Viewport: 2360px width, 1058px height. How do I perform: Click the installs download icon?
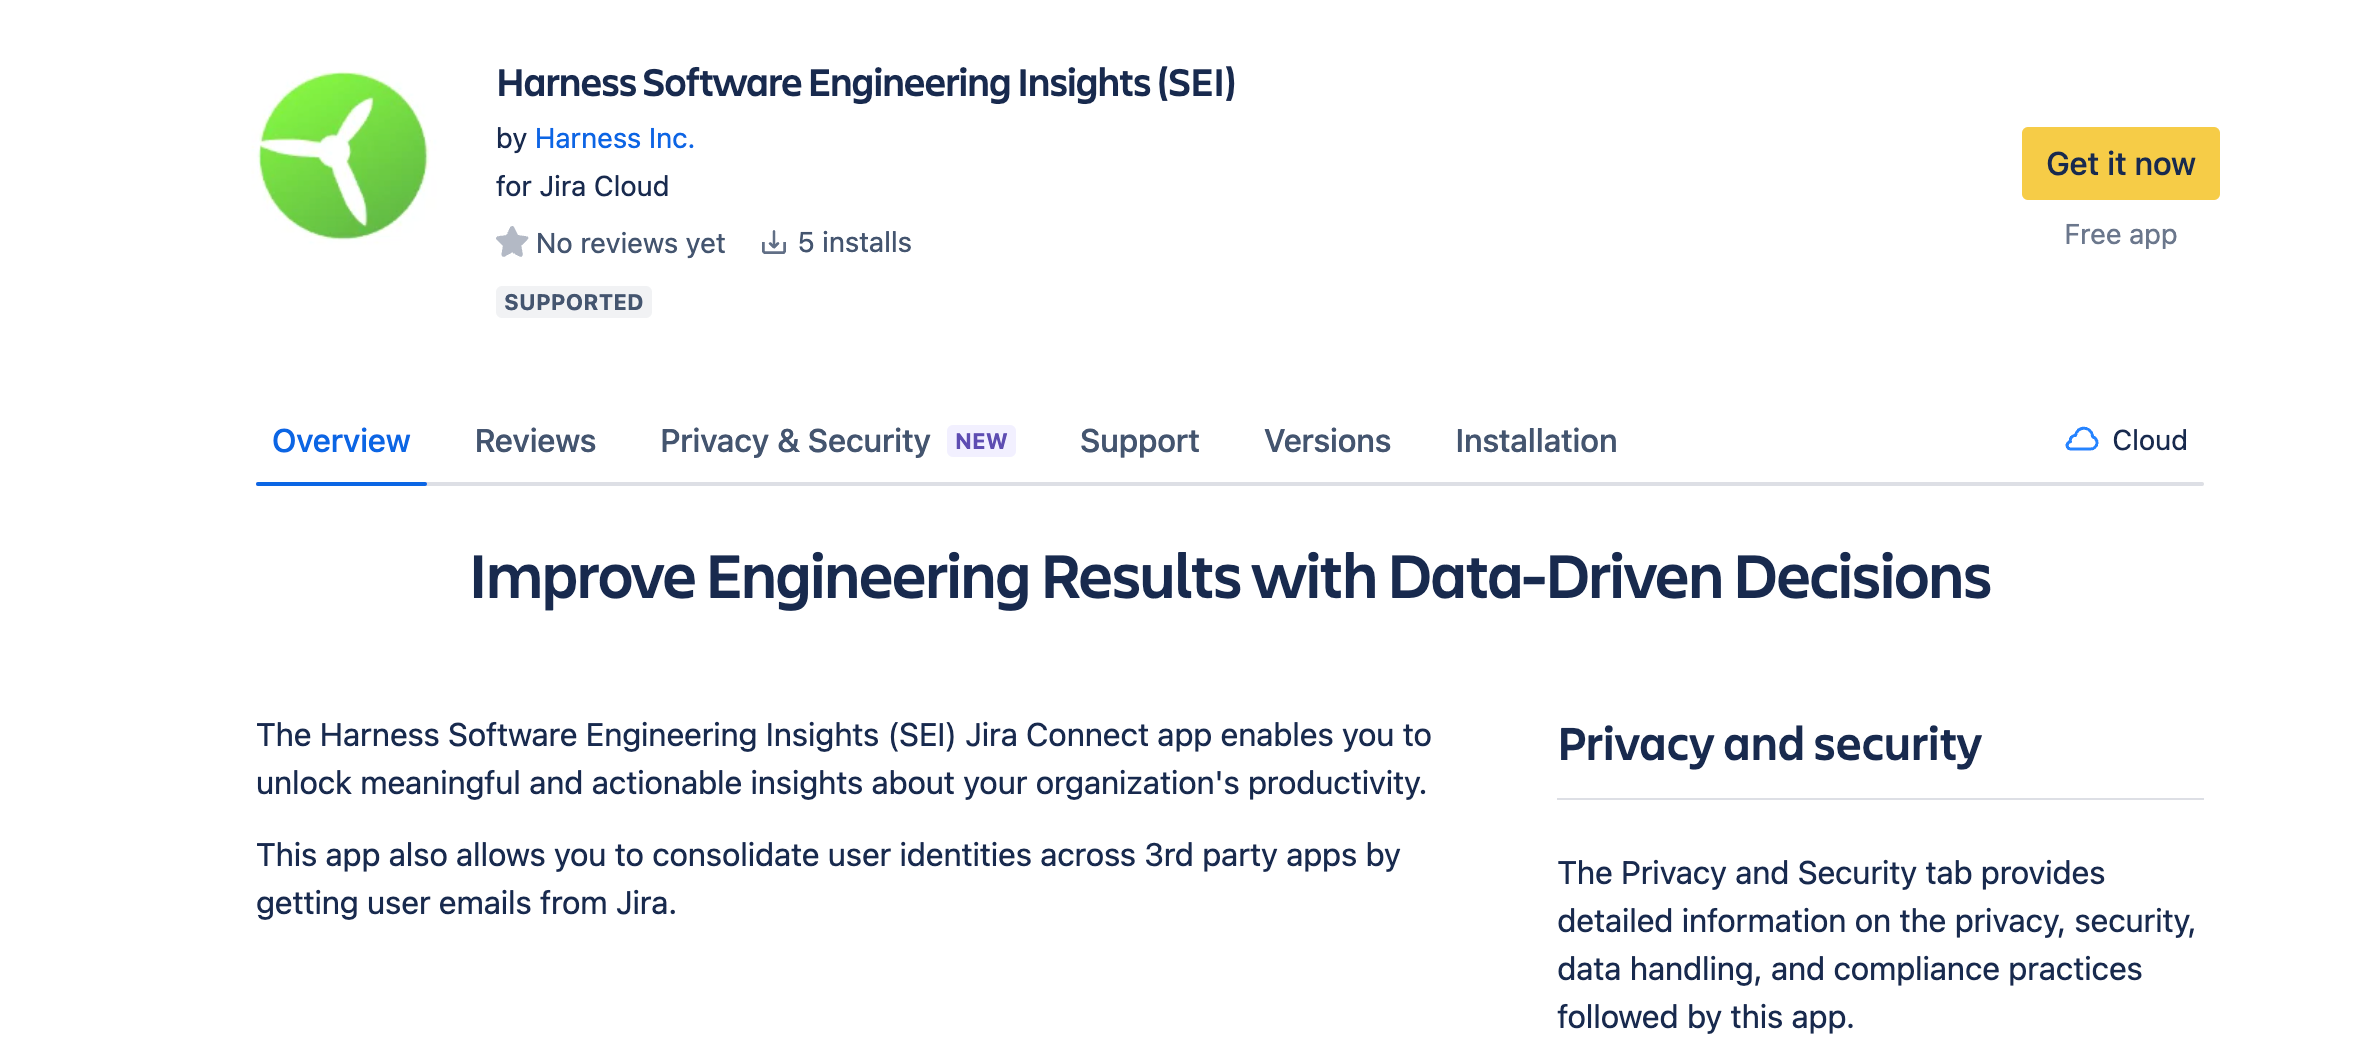(775, 242)
